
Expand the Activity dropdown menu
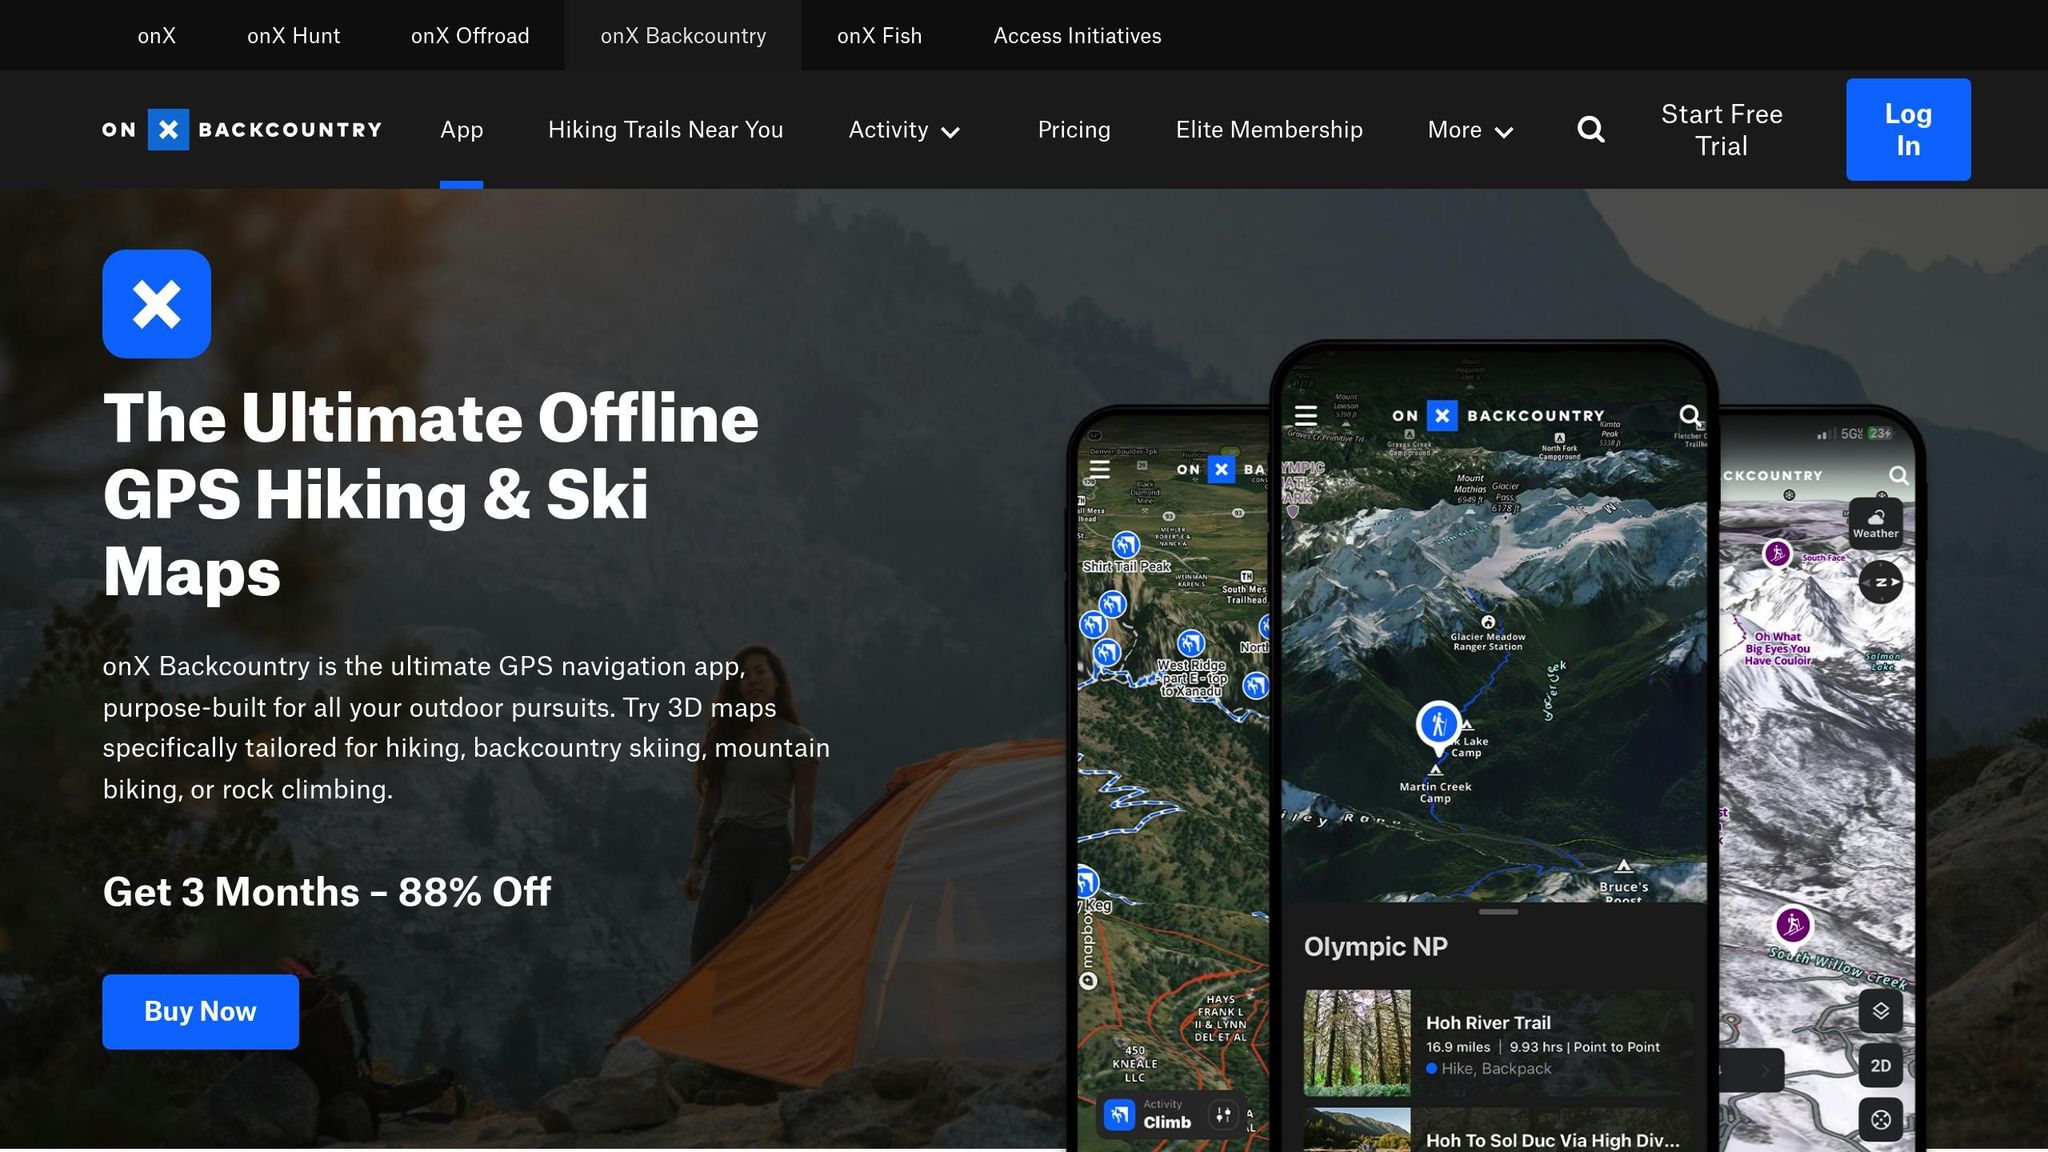point(904,130)
